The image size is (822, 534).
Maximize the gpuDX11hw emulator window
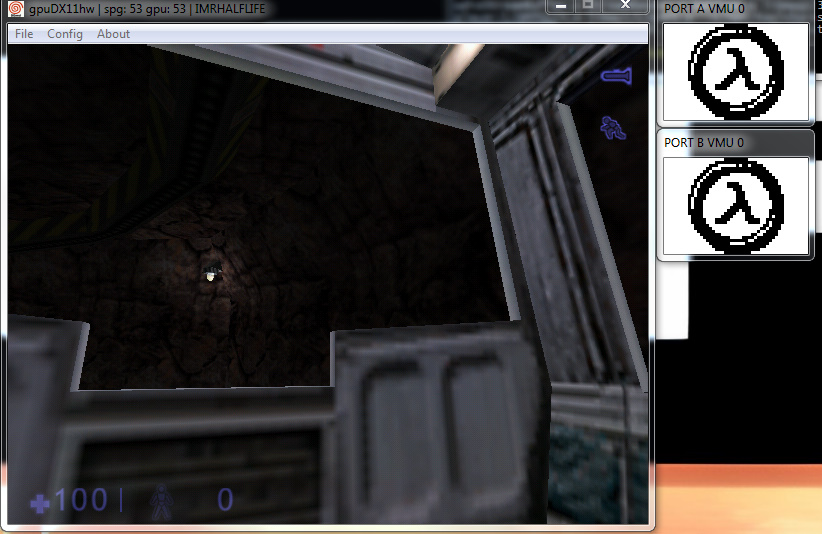coord(588,6)
